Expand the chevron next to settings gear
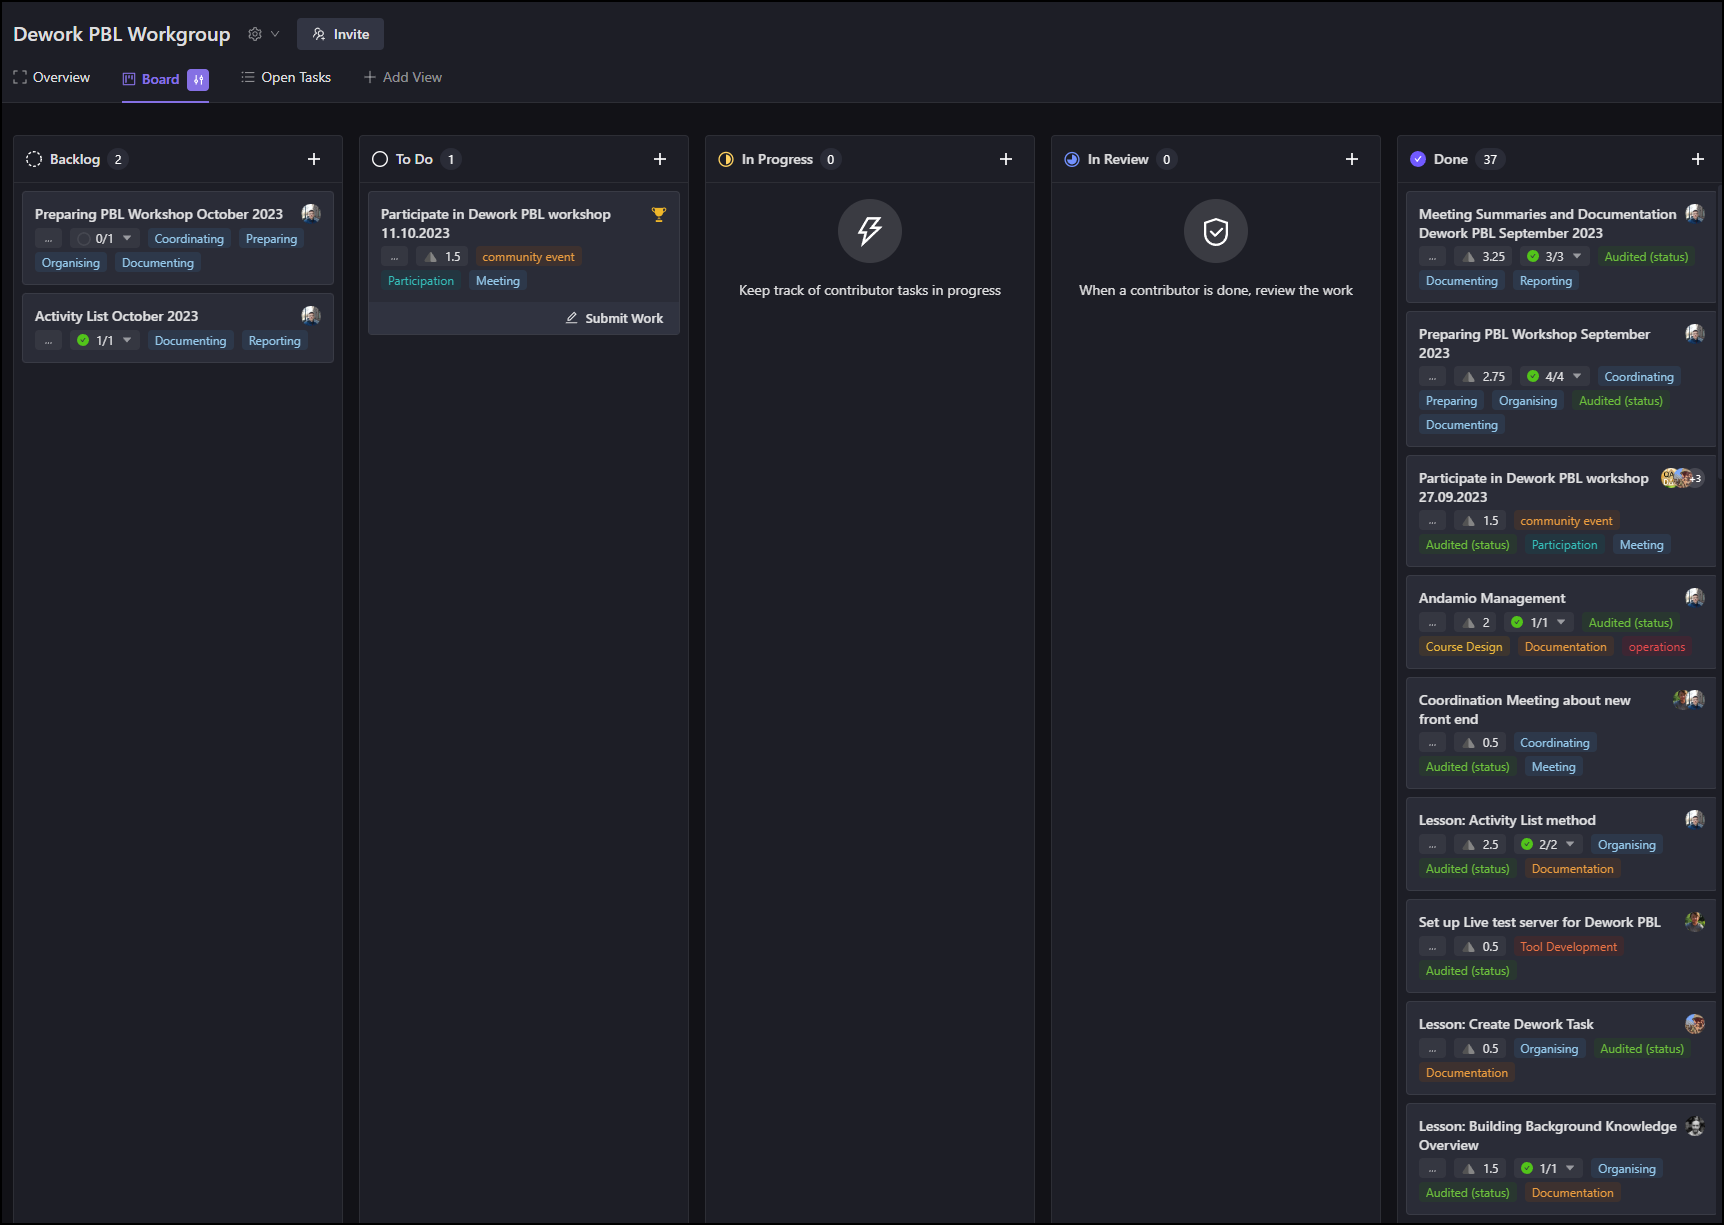 click(275, 34)
